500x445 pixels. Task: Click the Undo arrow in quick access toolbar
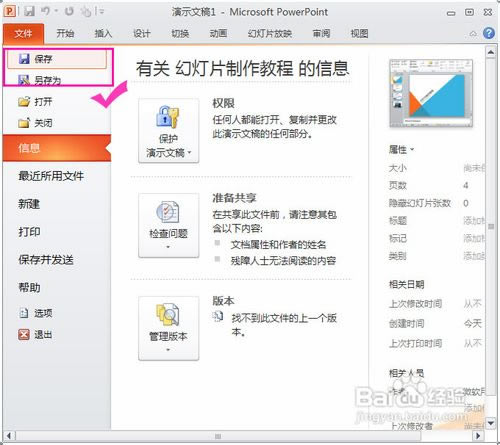46,11
